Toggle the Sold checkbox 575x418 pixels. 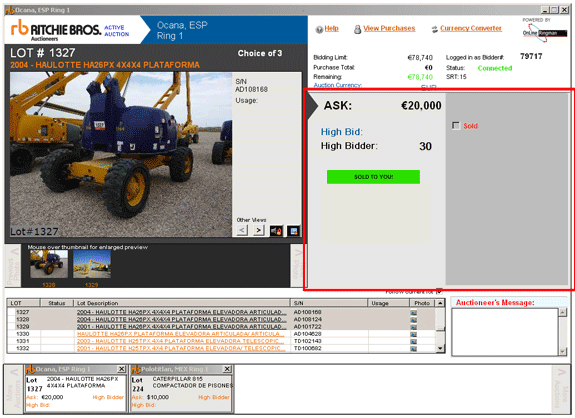pyautogui.click(x=456, y=126)
